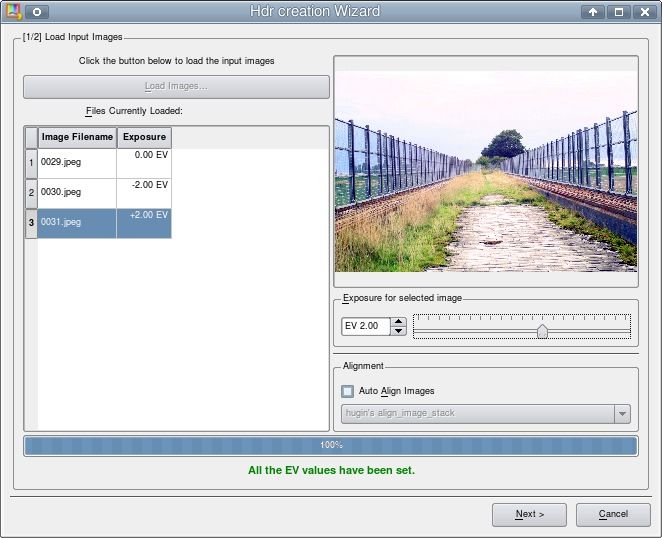The height and width of the screenshot is (538, 662).
Task: Click the Cancel button
Action: pos(613,515)
